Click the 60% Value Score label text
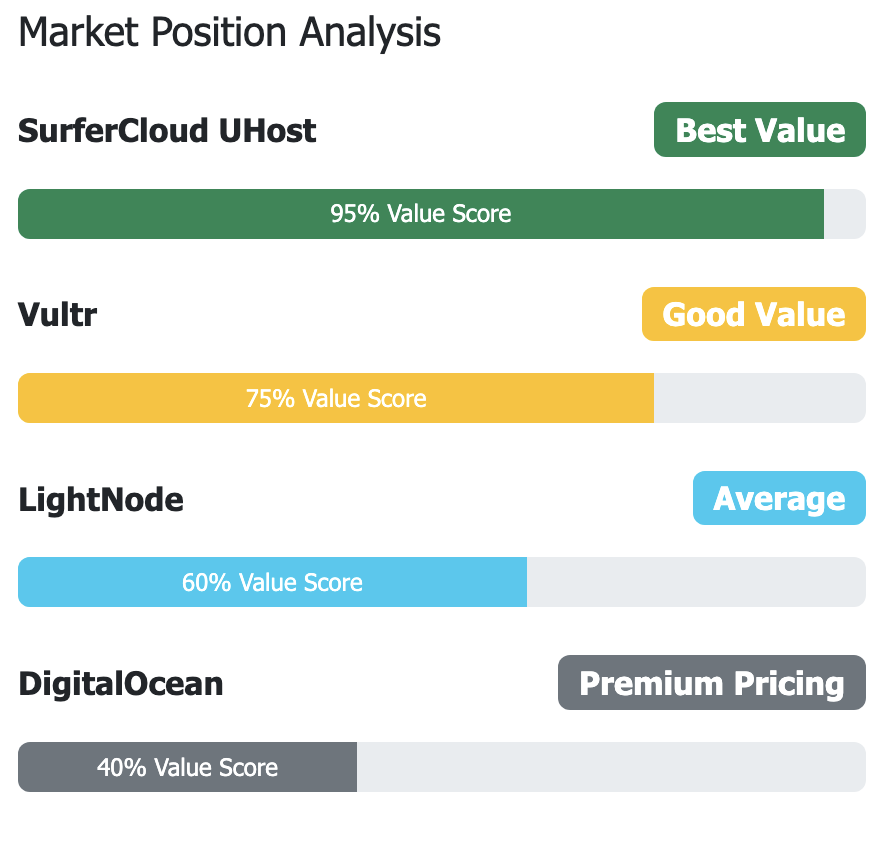880x852 pixels. (x=272, y=583)
